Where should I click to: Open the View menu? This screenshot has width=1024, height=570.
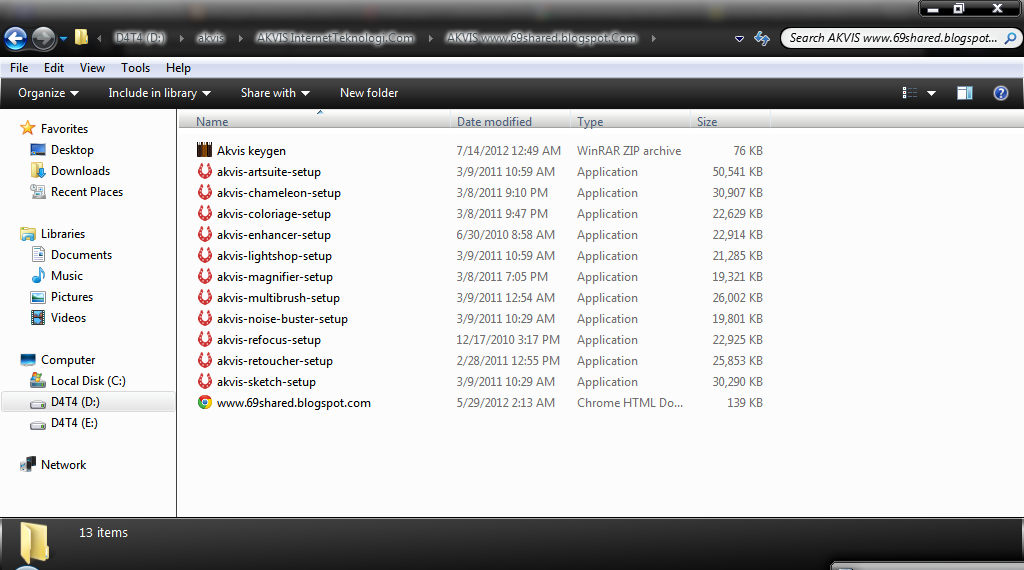[92, 68]
